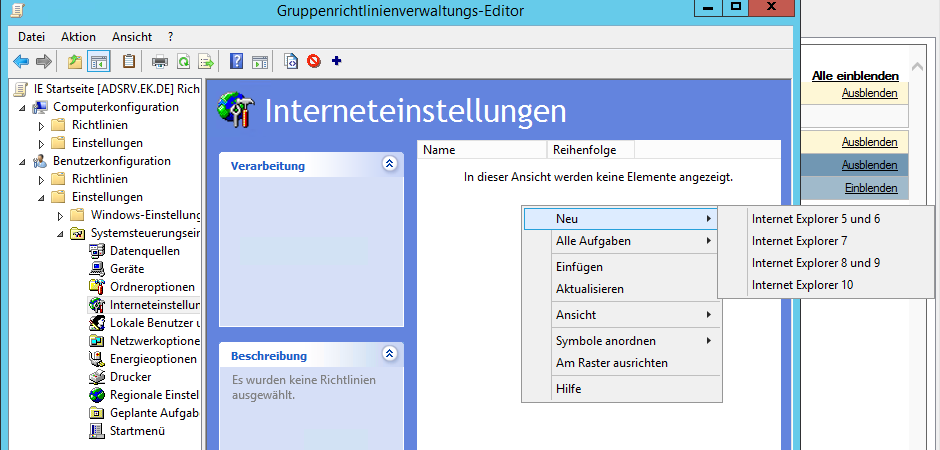Select Internet Explorer 5 und 6
Image resolution: width=940 pixels, height=450 pixels.
click(x=826, y=219)
